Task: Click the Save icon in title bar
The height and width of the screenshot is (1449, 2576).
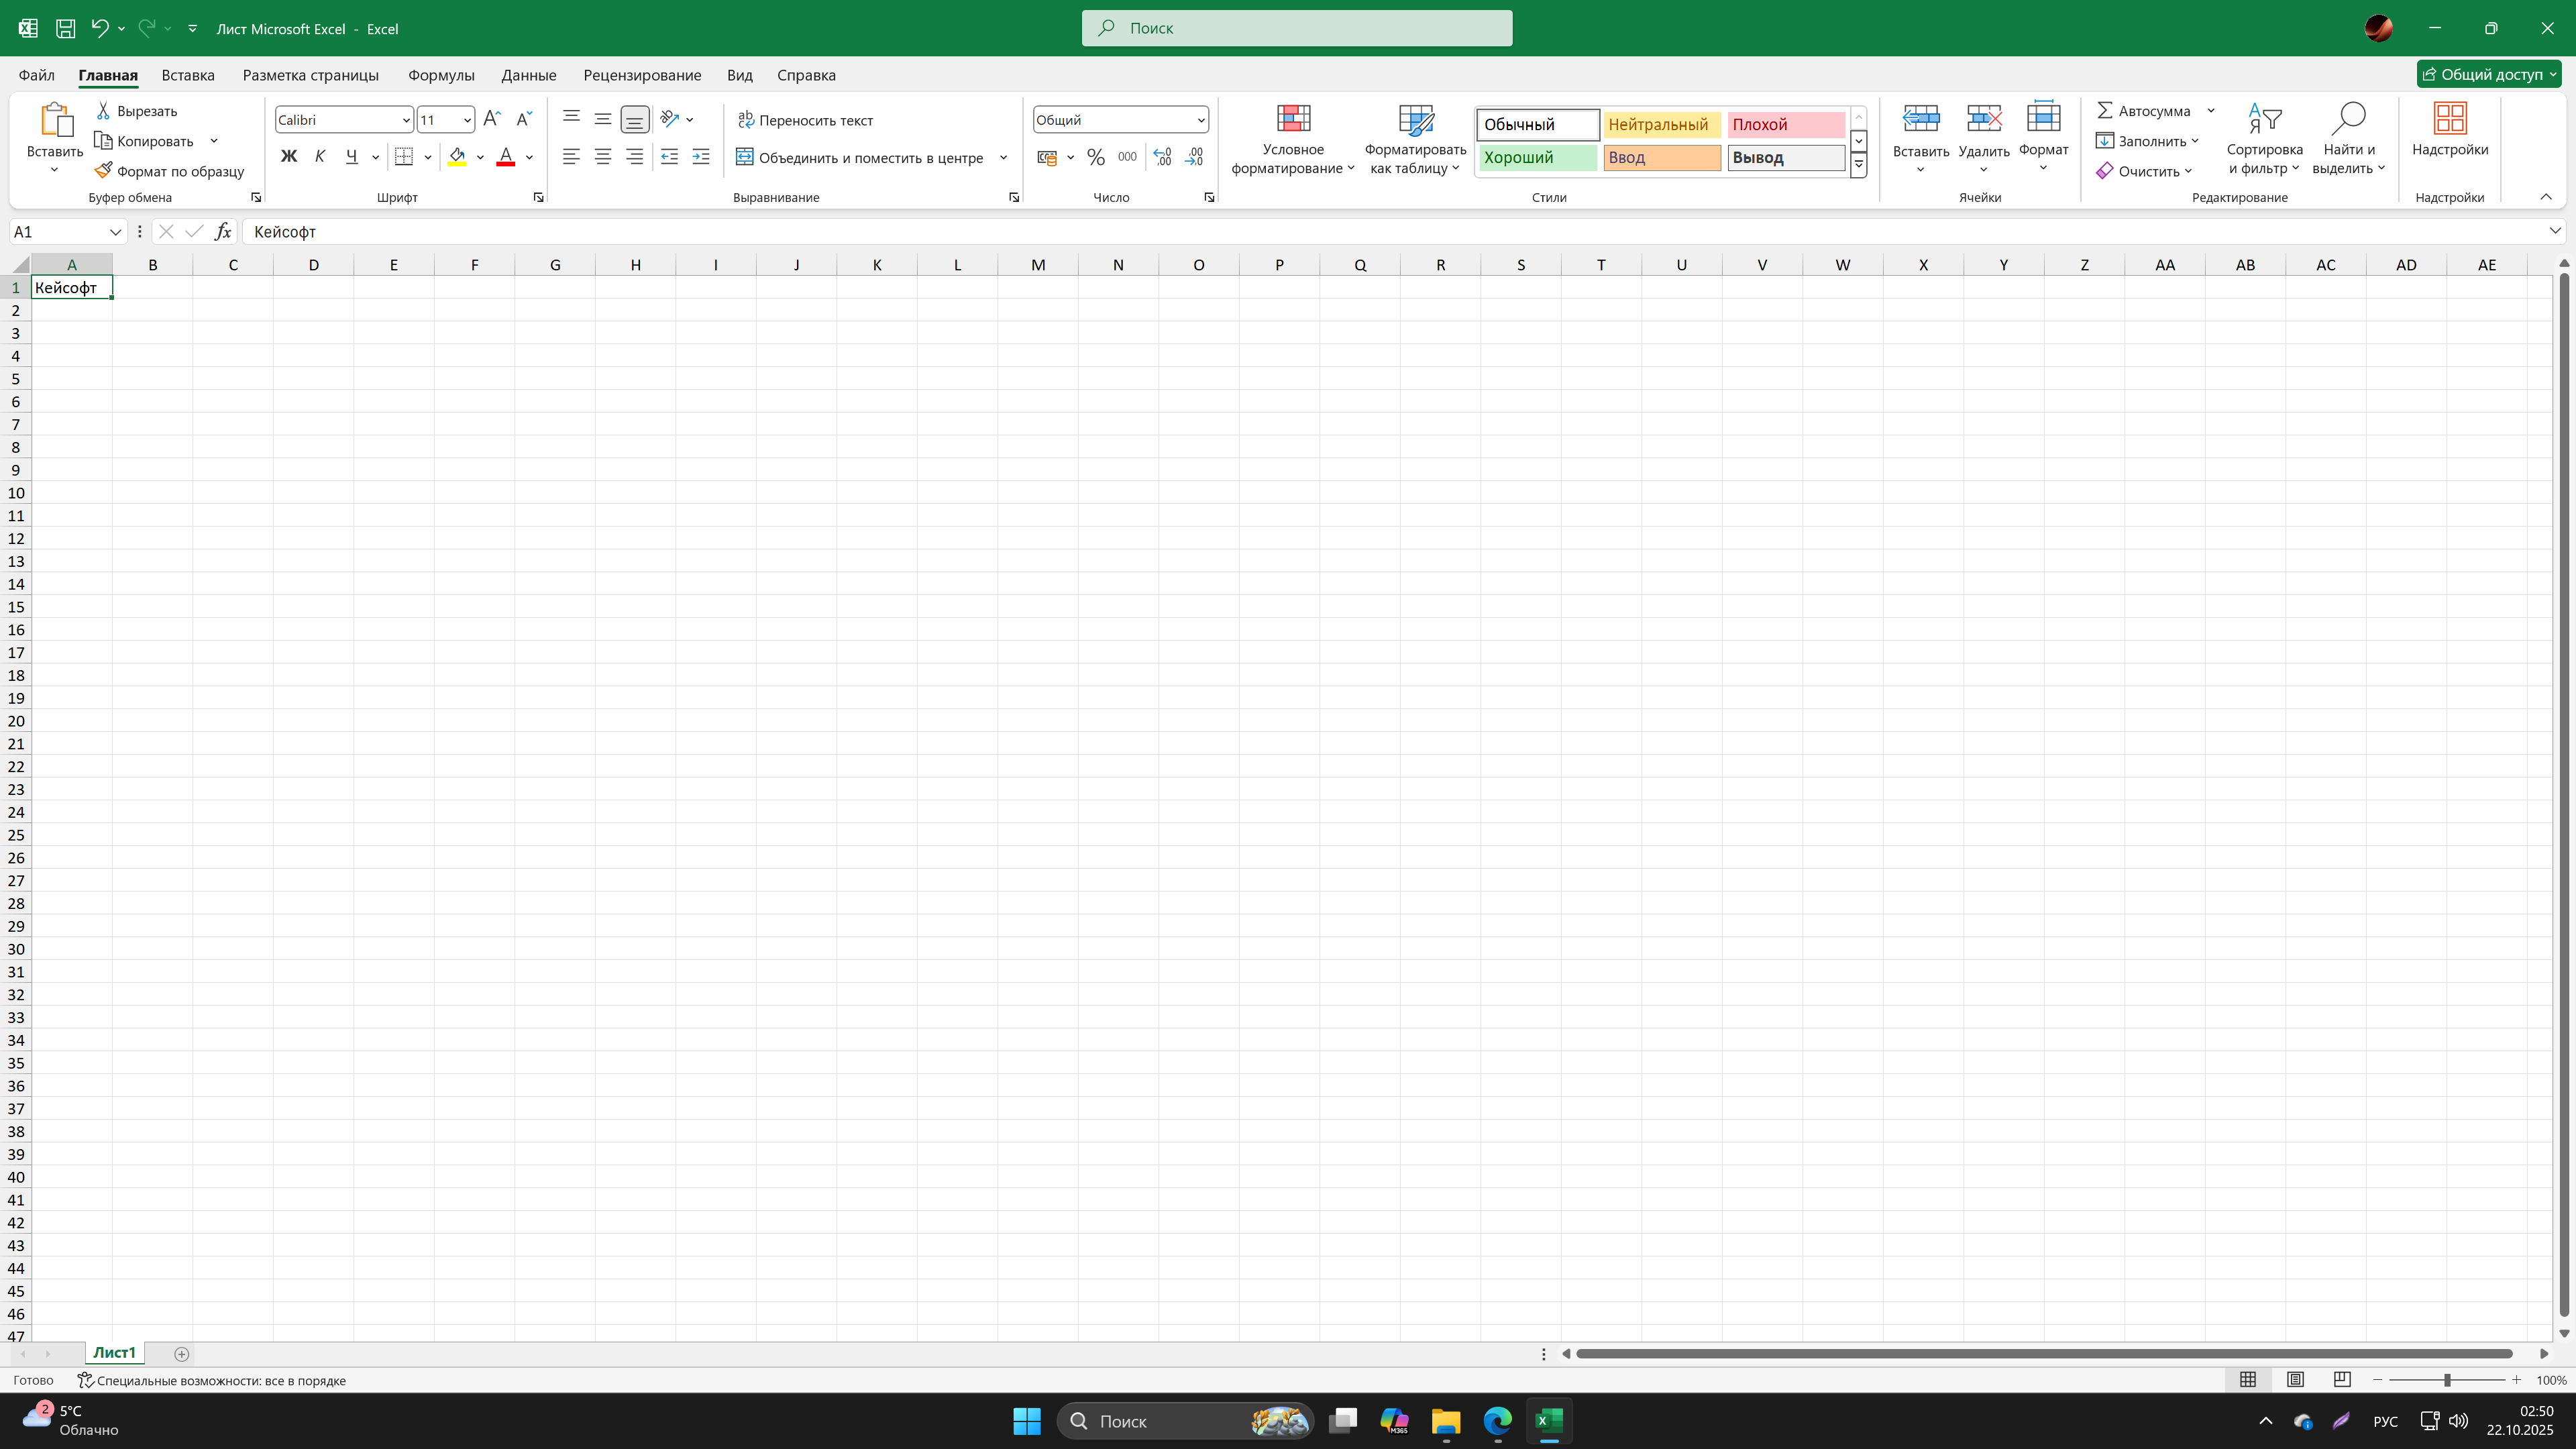Action: pyautogui.click(x=65, y=28)
